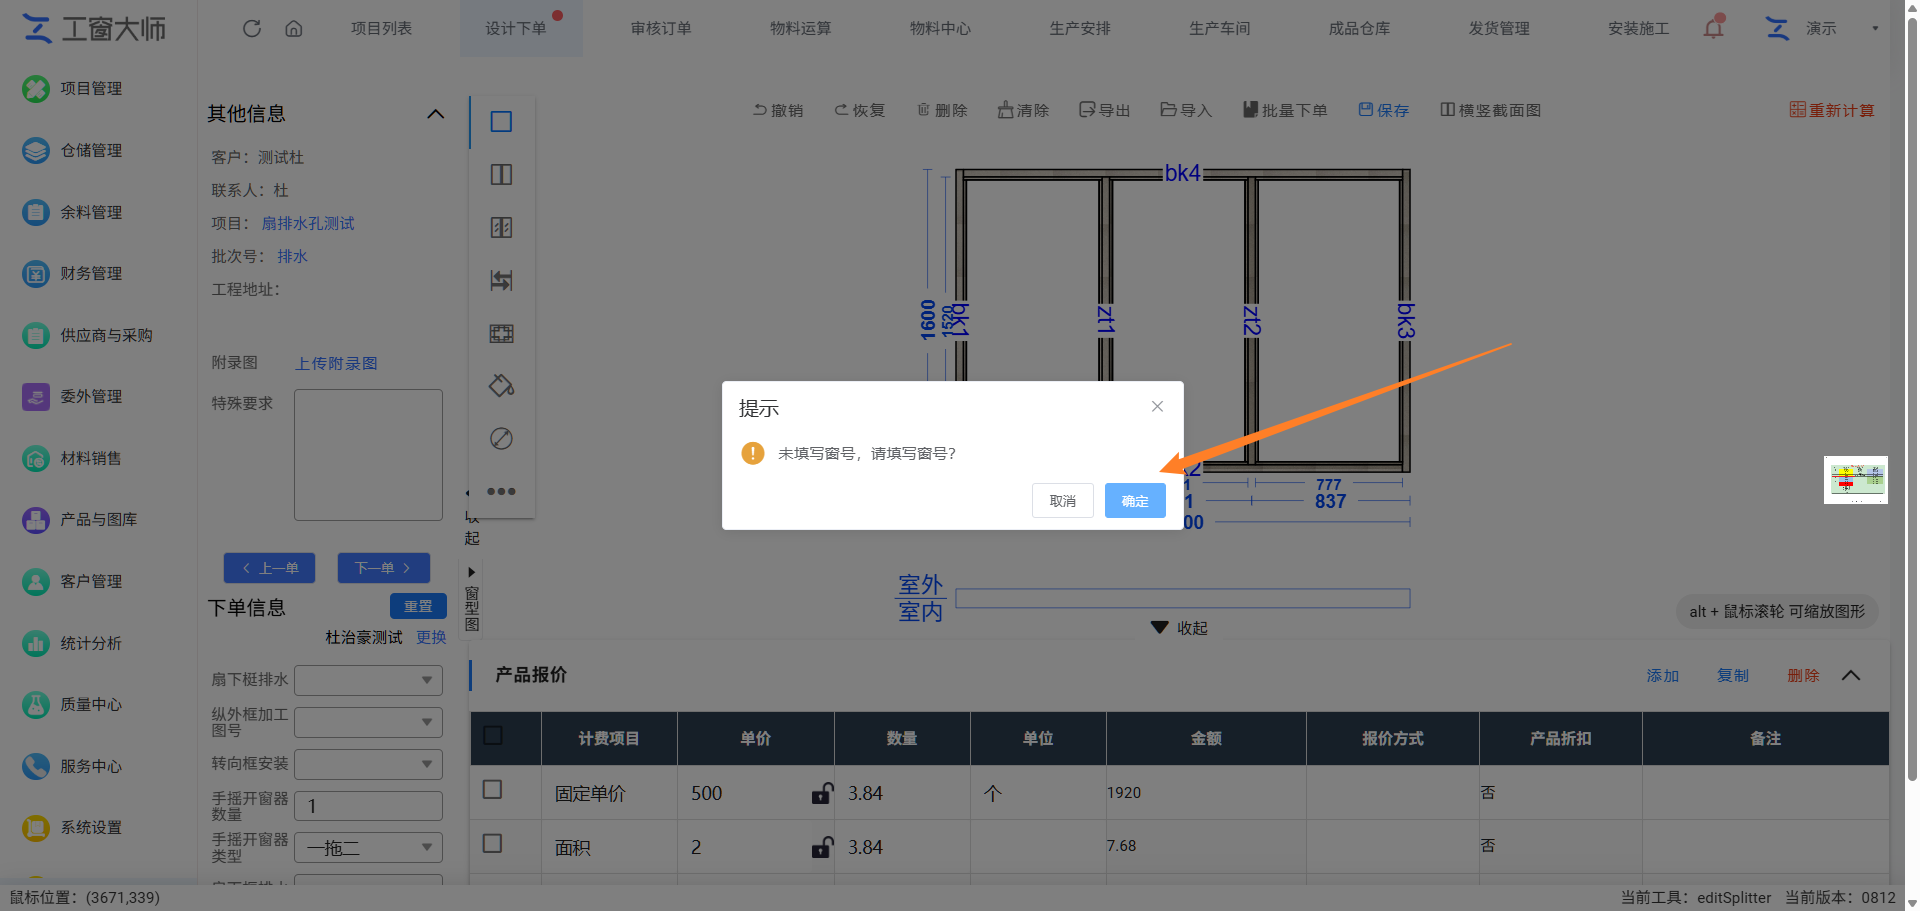Select the hatched glass pane tool
Image resolution: width=1920 pixels, height=911 pixels.
502,228
